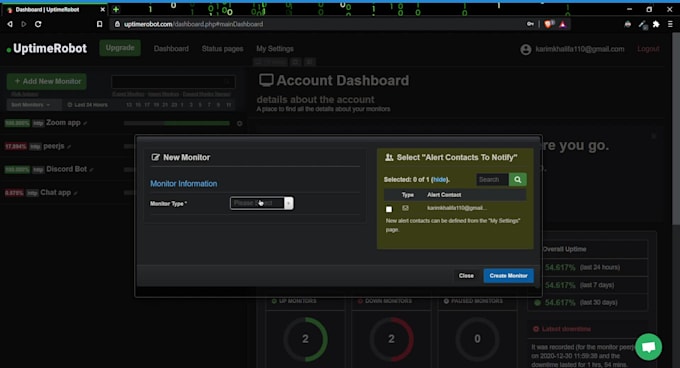The width and height of the screenshot is (680, 368).
Task: Open the browser hamburger menu
Action: [x=670, y=24]
